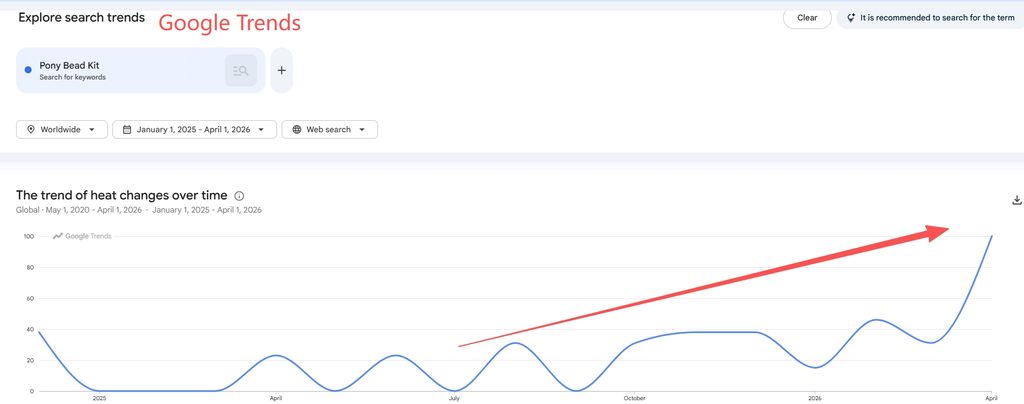Open the January 1, 2025 - April 1, 2026 date dropdown
The image size is (1024, 404).
[195, 129]
